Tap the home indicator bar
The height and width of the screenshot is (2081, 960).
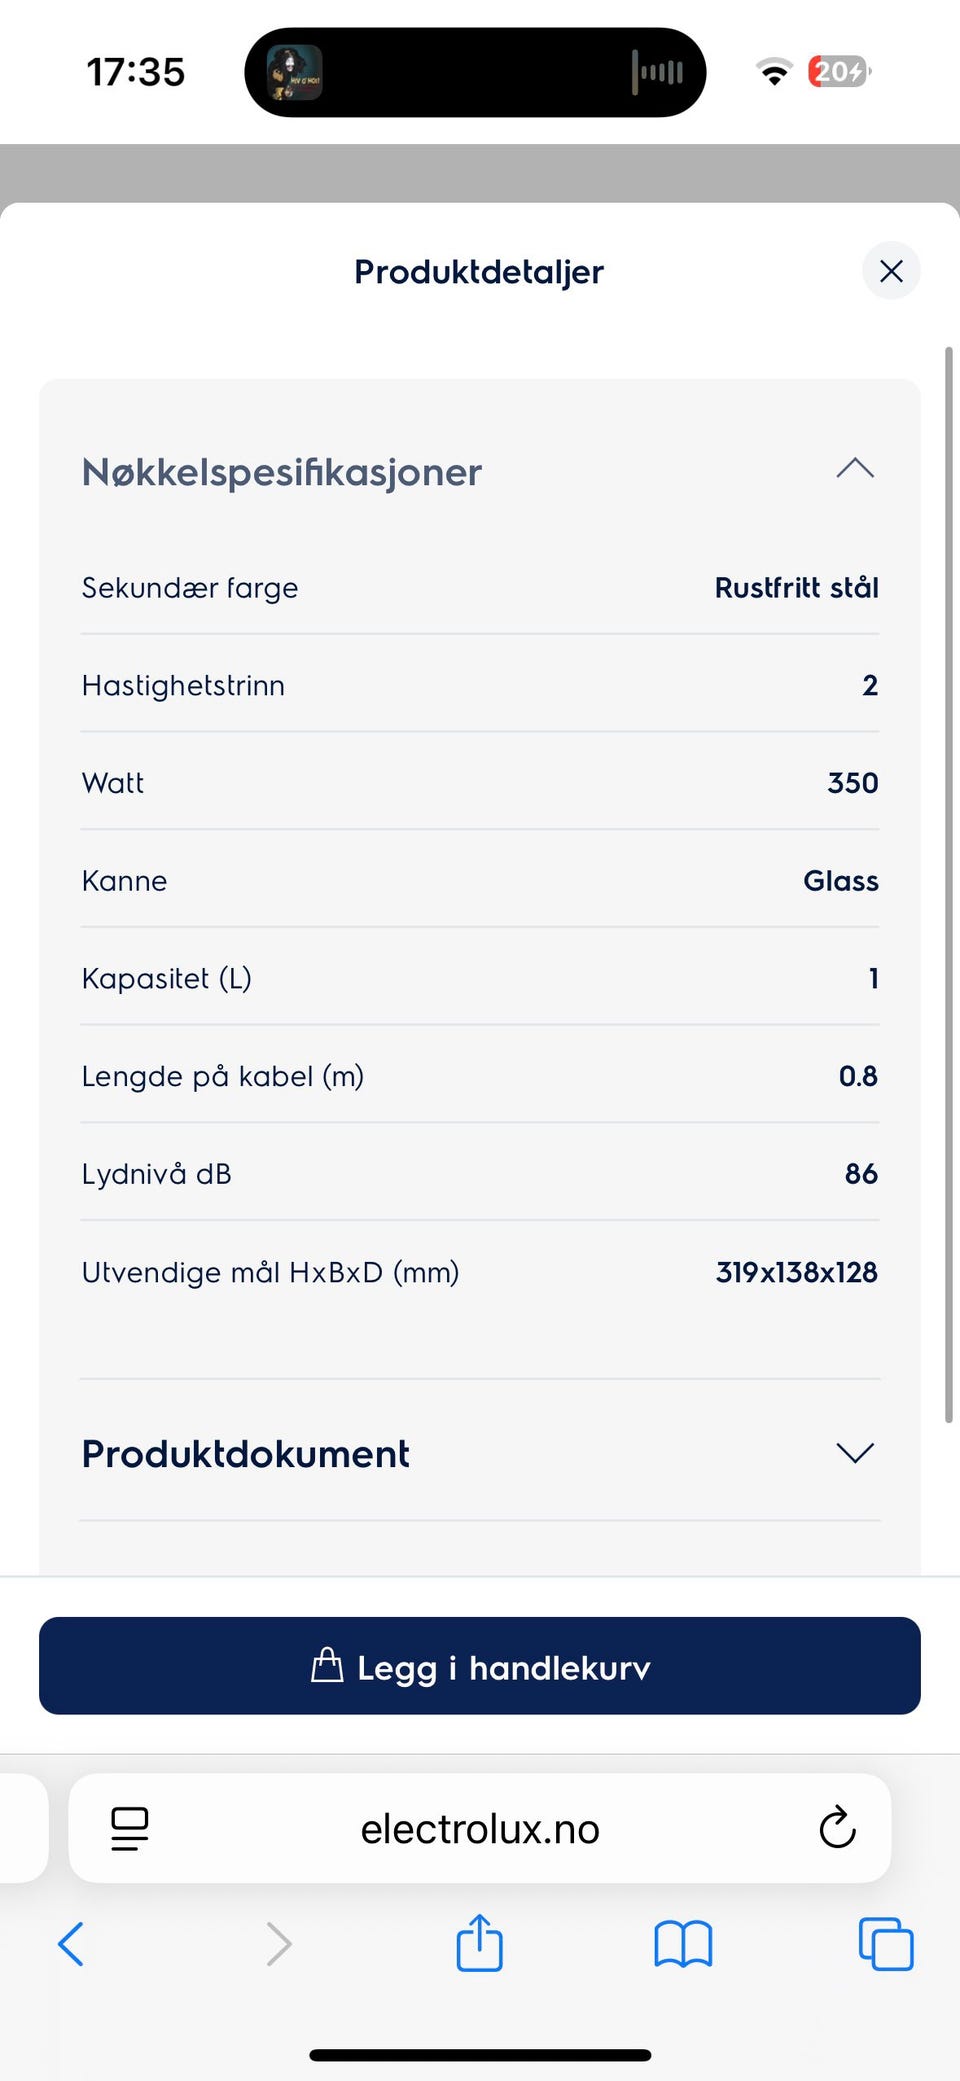480,2055
